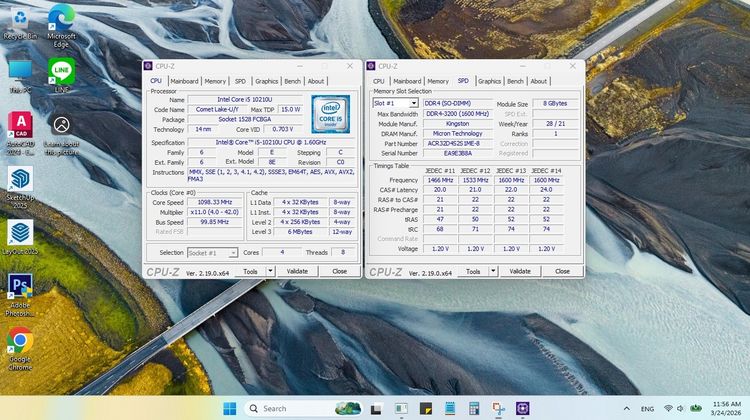The height and width of the screenshot is (420, 750).
Task: Launch the SketchUp 2025 desktop shortcut
Action: point(20,187)
